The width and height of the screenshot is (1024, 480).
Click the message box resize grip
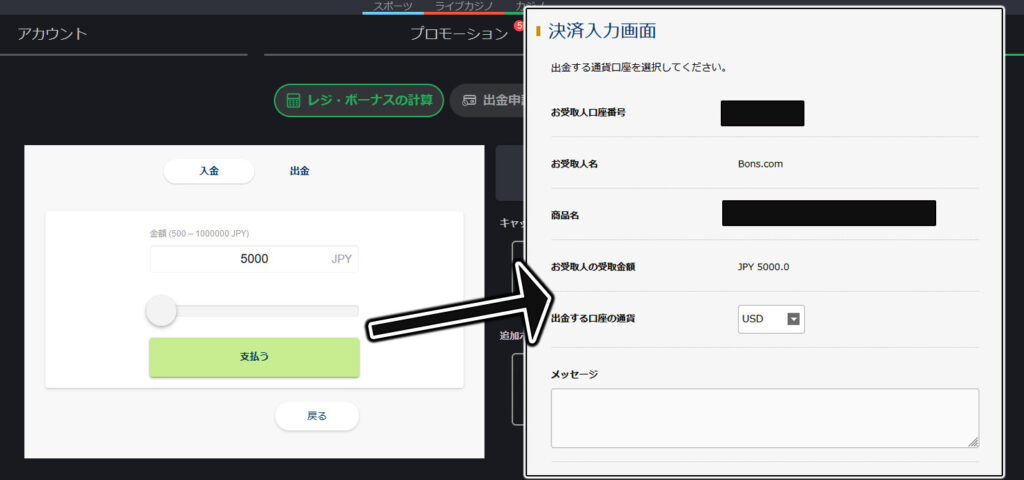pyautogui.click(x=972, y=442)
